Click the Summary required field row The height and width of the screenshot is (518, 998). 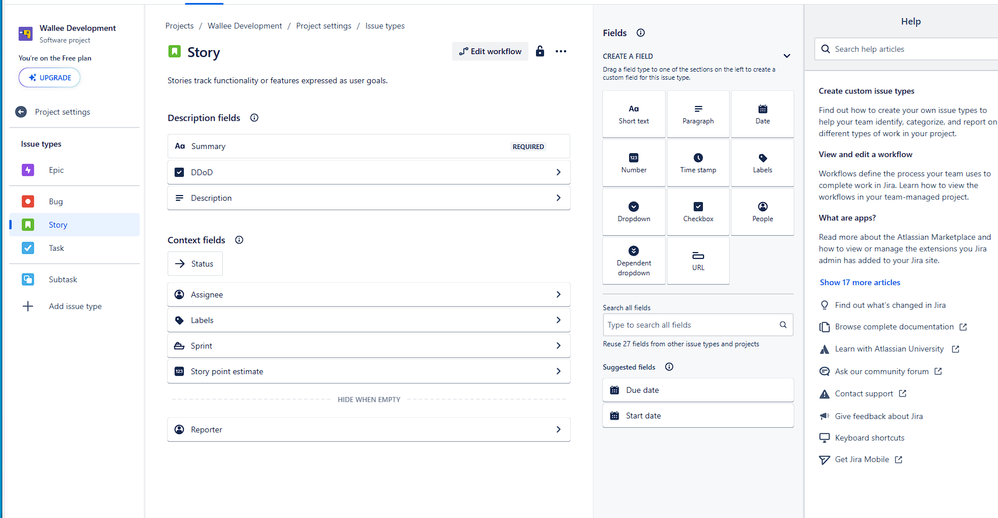point(369,146)
